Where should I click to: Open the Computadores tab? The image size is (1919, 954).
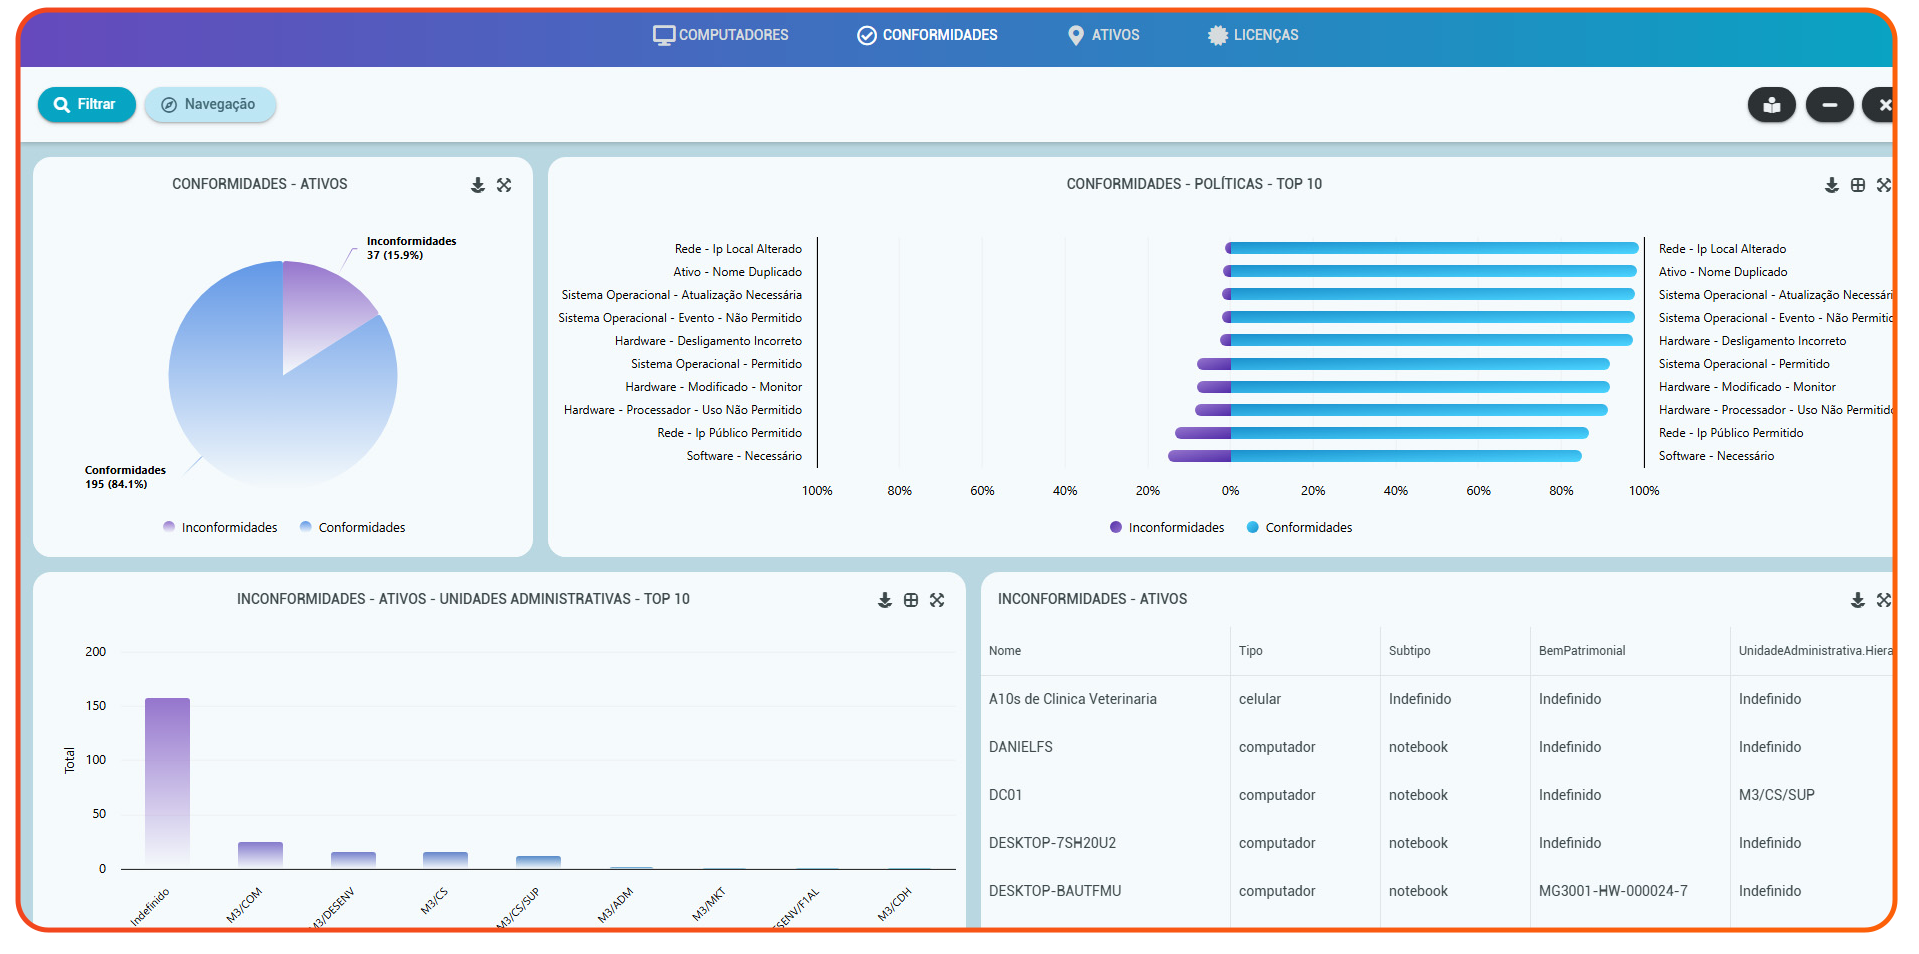tap(720, 35)
